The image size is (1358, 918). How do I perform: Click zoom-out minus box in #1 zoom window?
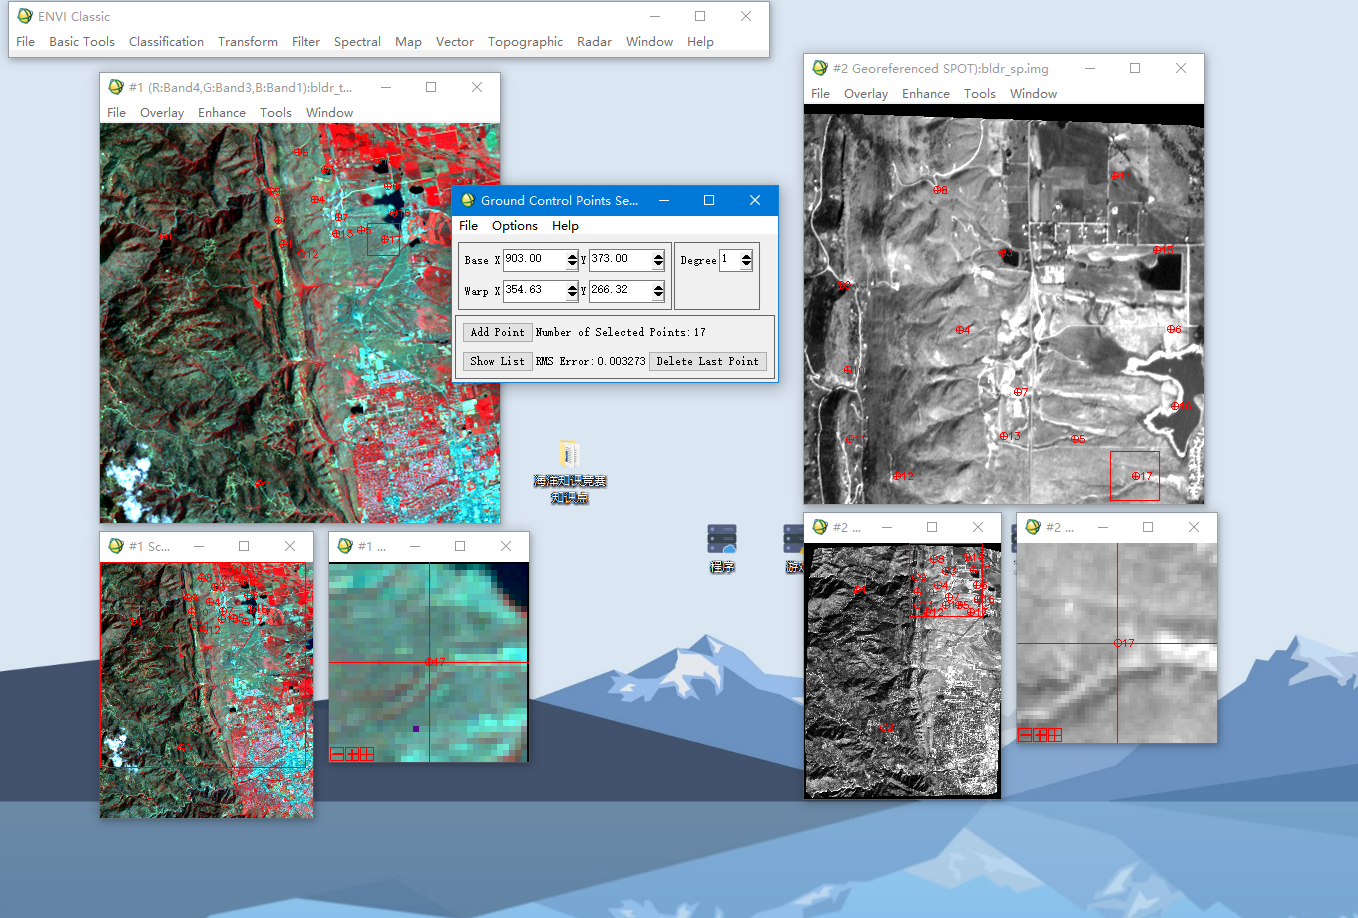point(337,754)
